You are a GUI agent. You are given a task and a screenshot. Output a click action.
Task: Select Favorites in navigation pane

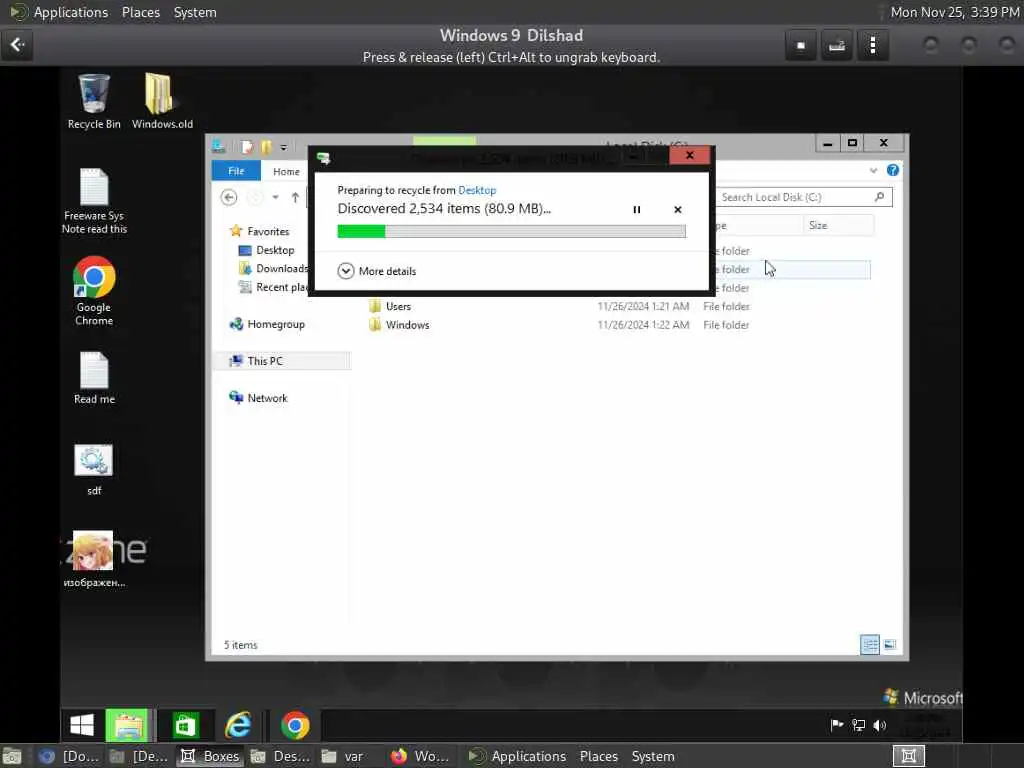pos(260,231)
